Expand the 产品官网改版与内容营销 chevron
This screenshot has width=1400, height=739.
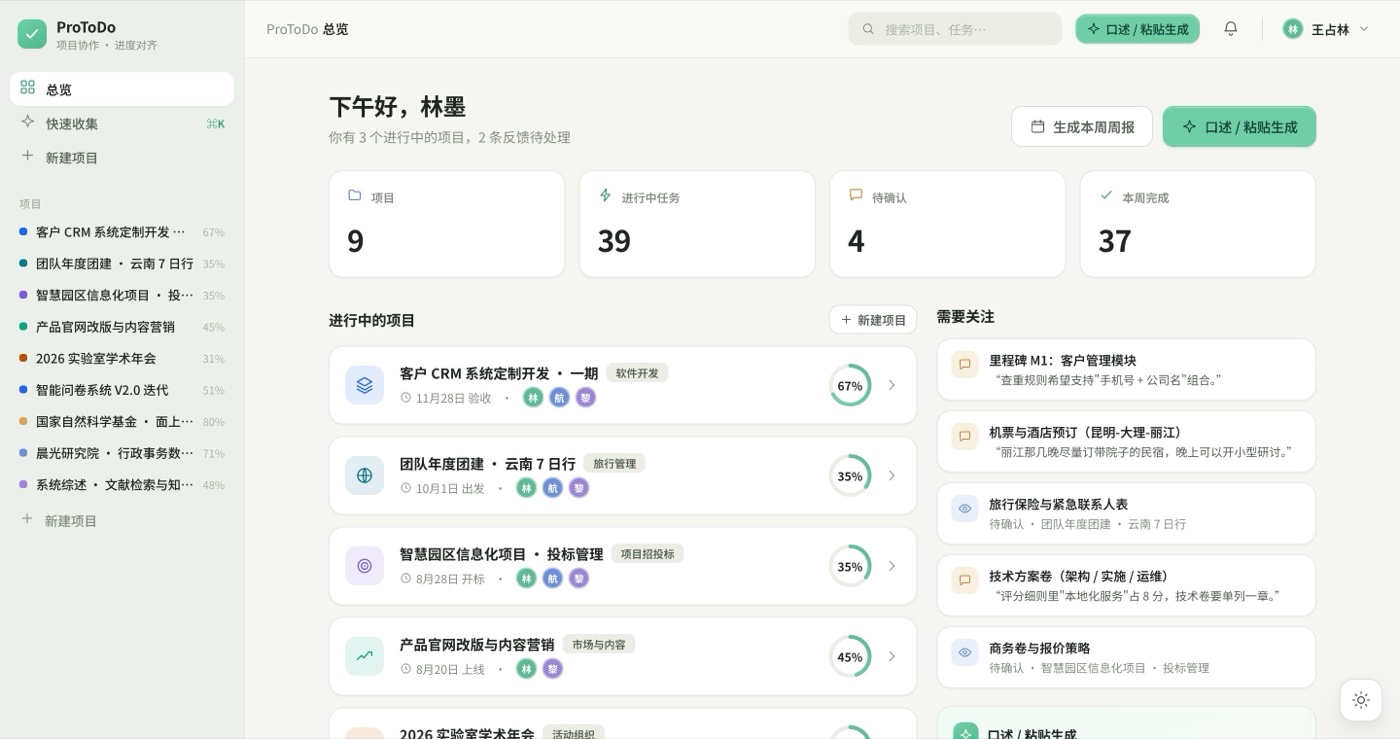click(x=892, y=656)
